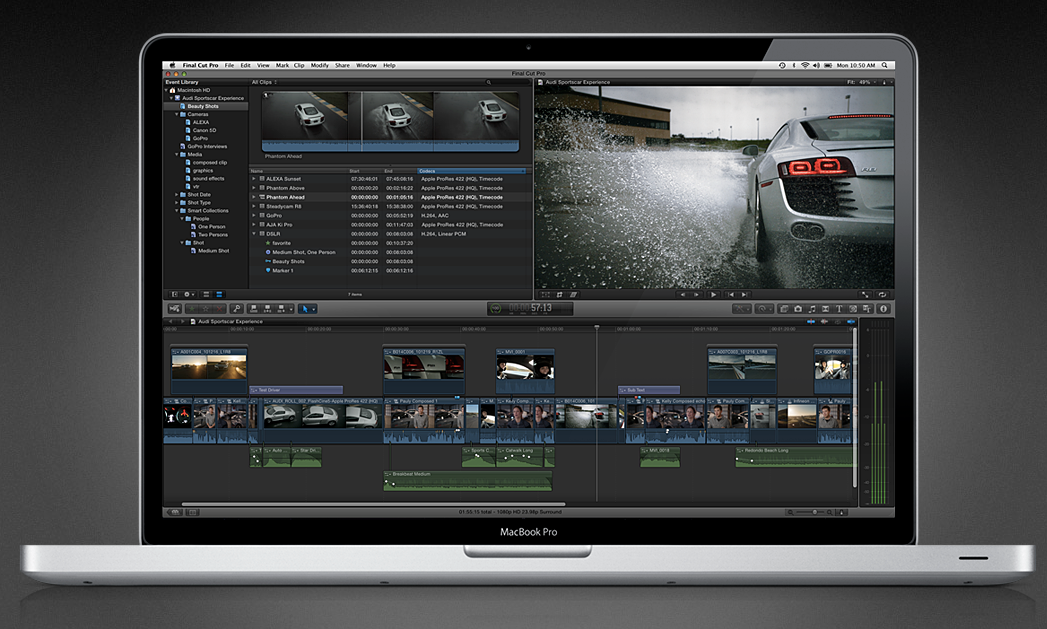Click the Append clip edit button
The width and height of the screenshot is (1047, 629).
pyautogui.click(x=281, y=308)
